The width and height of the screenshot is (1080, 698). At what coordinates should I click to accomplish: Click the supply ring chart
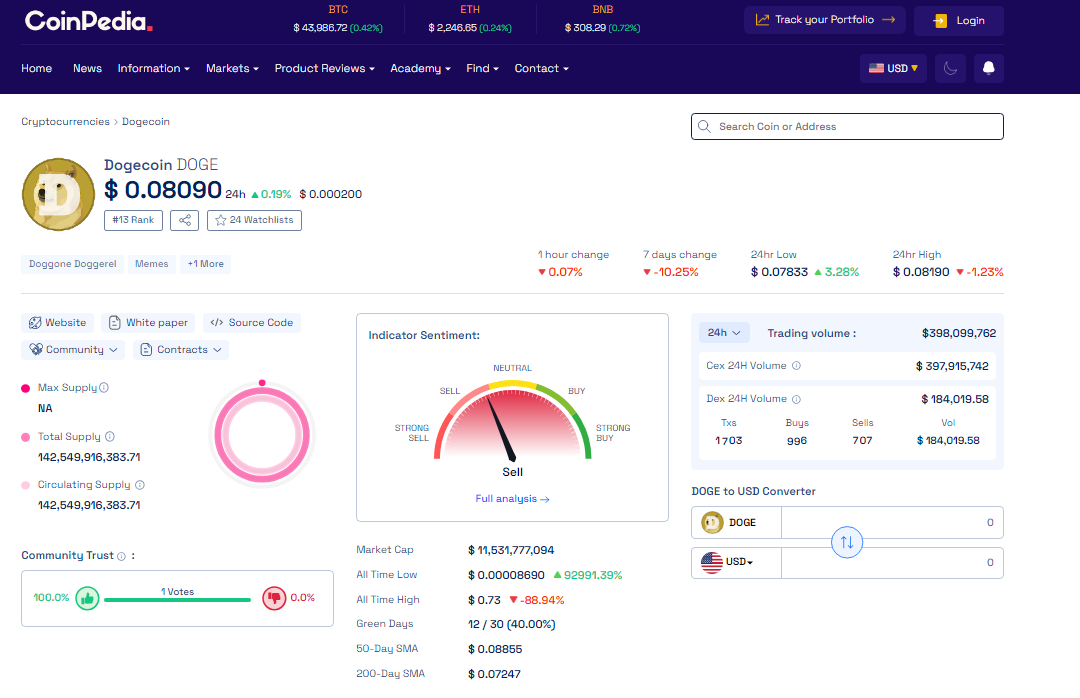(x=262, y=435)
